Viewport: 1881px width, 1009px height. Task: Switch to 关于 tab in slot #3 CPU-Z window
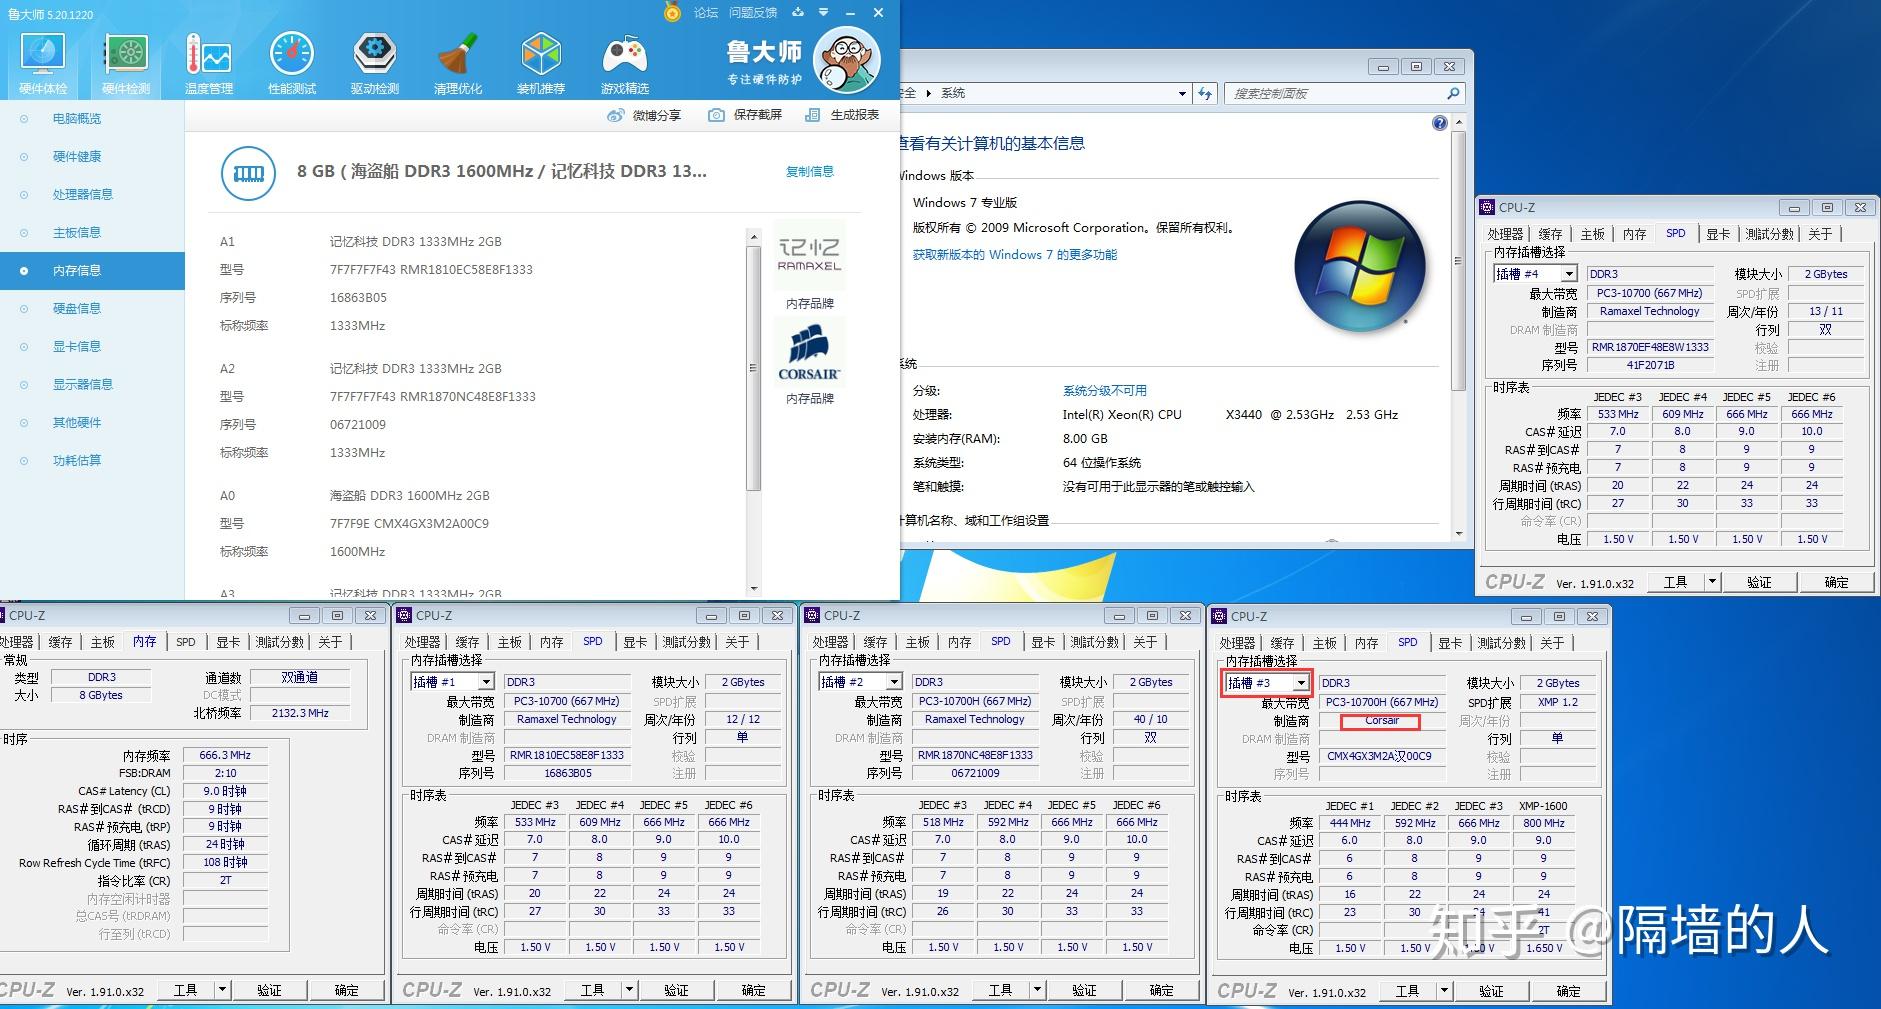coord(1552,643)
